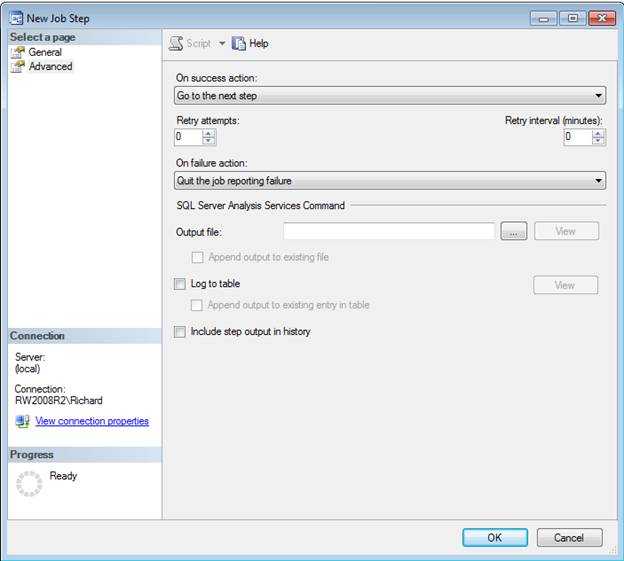Open Help from the toolbar
The image size is (624, 561).
tap(258, 43)
